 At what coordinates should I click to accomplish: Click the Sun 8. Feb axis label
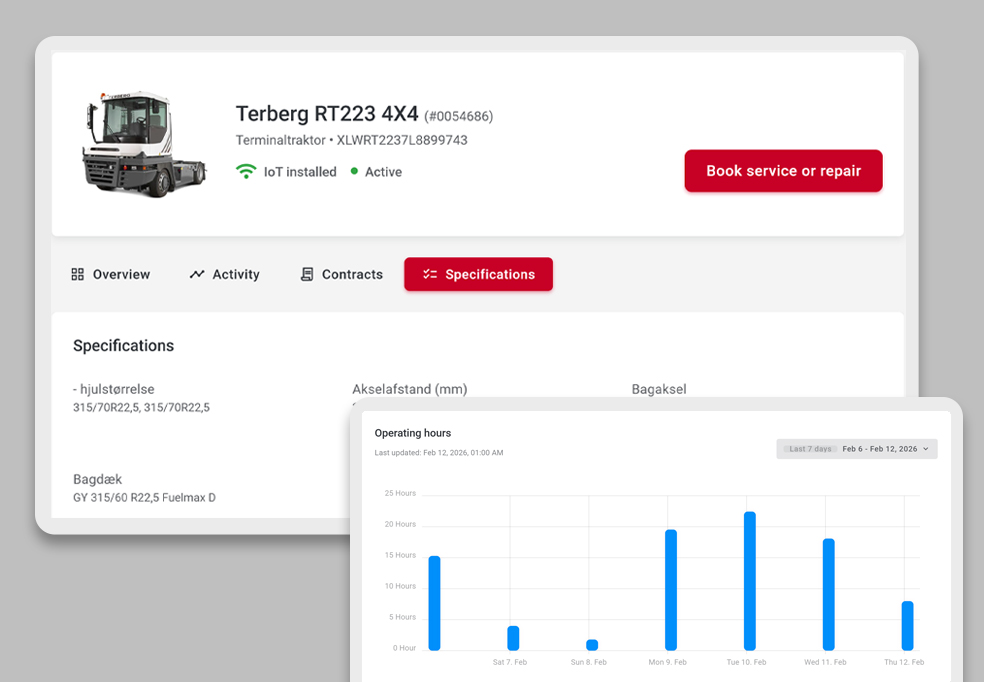(x=589, y=662)
